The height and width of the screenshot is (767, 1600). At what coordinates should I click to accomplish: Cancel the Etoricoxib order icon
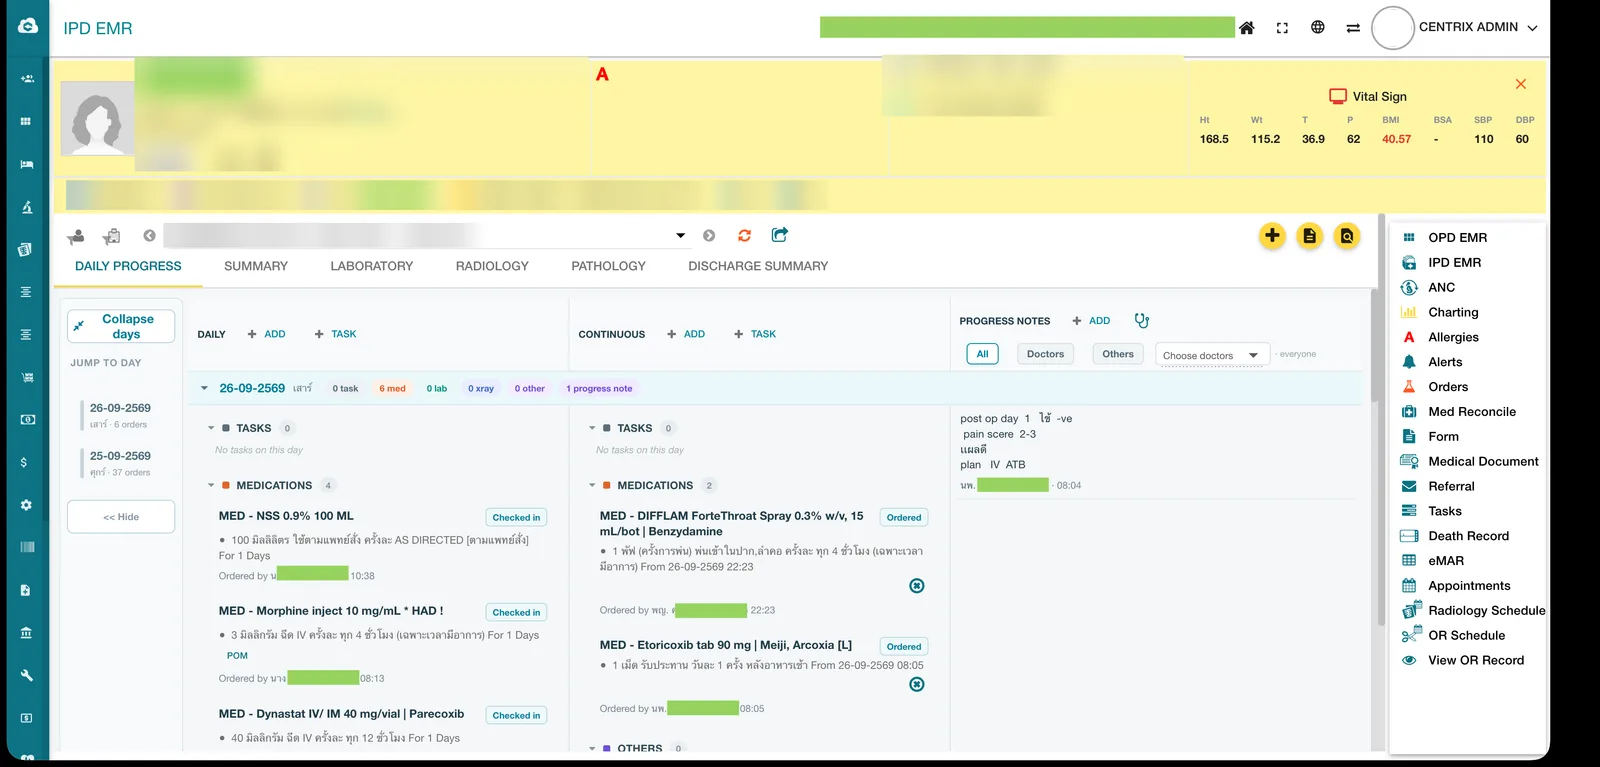pos(917,684)
